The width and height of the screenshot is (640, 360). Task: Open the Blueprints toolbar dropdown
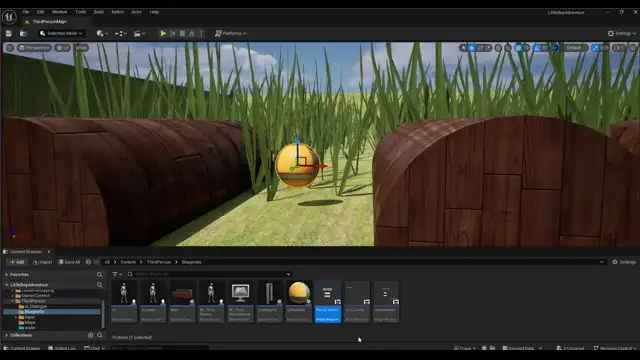pyautogui.click(x=120, y=33)
